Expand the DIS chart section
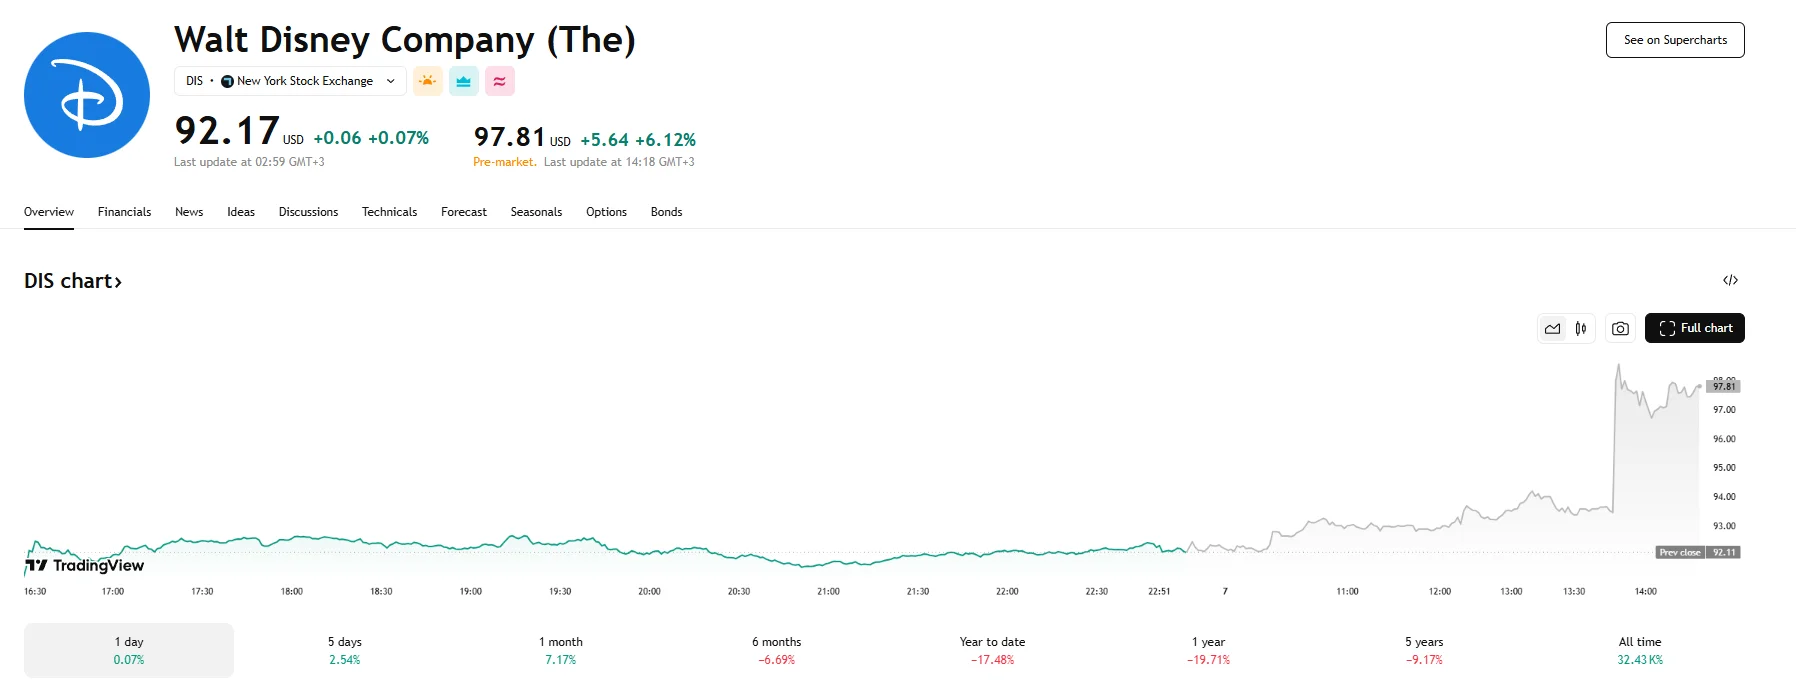The height and width of the screenshot is (699, 1796). (72, 281)
